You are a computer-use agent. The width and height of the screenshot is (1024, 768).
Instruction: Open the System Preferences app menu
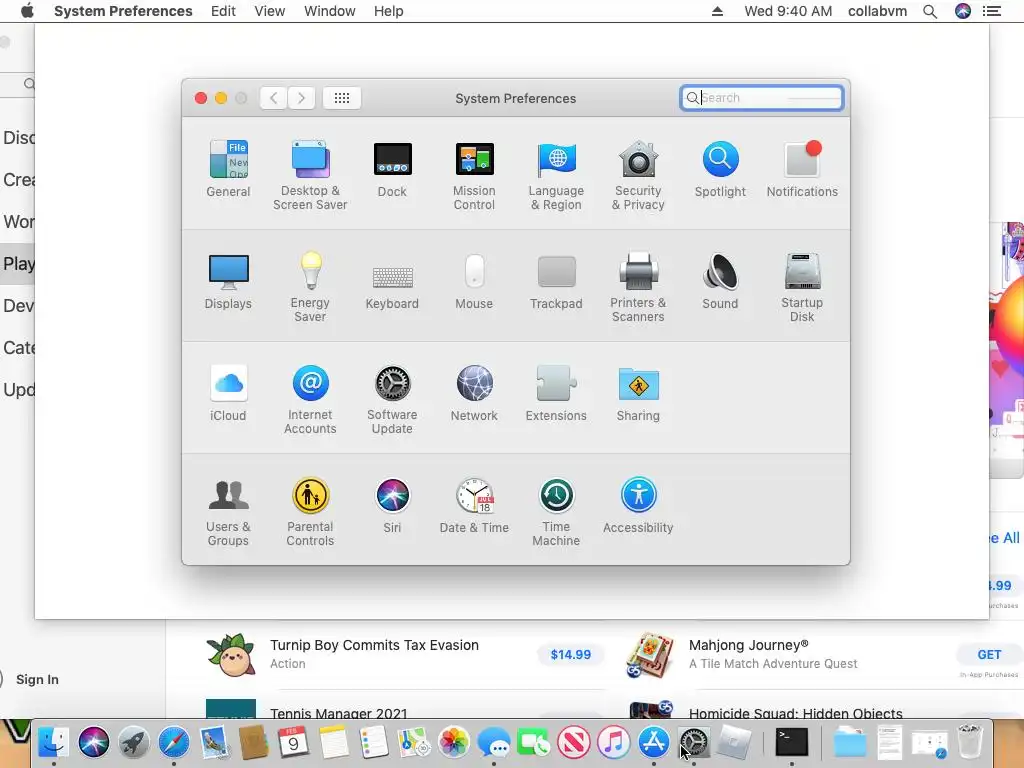(123, 11)
